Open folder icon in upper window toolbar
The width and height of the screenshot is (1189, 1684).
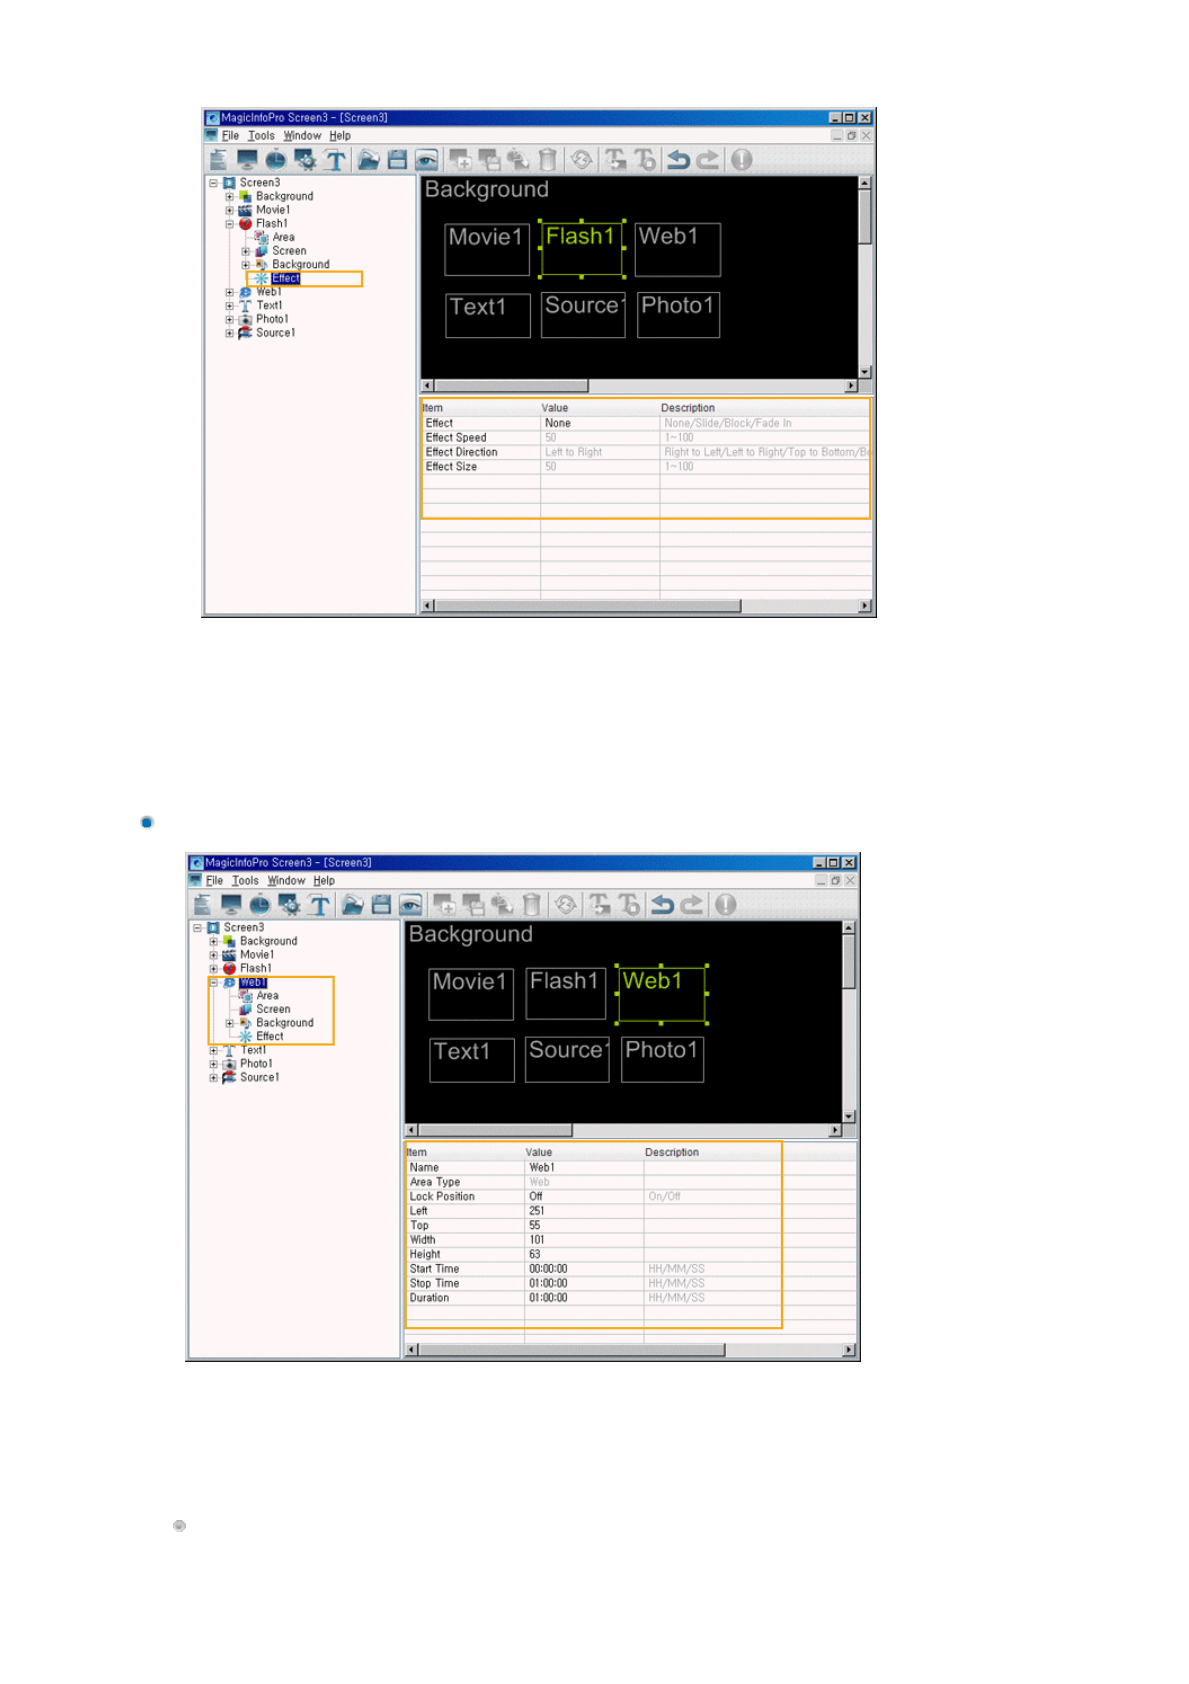[x=368, y=160]
